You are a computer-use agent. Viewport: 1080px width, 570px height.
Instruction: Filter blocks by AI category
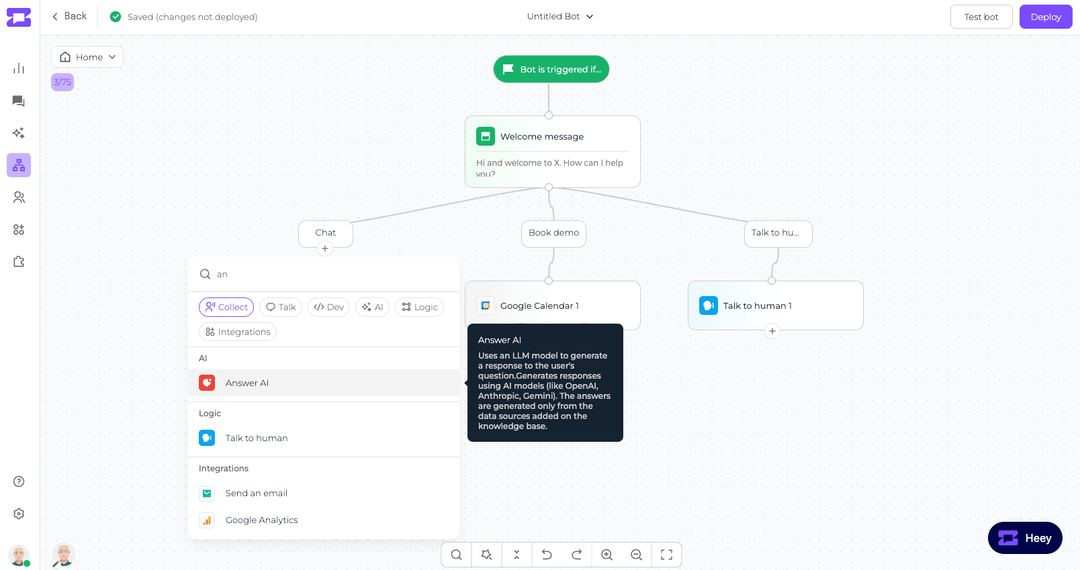[373, 307]
